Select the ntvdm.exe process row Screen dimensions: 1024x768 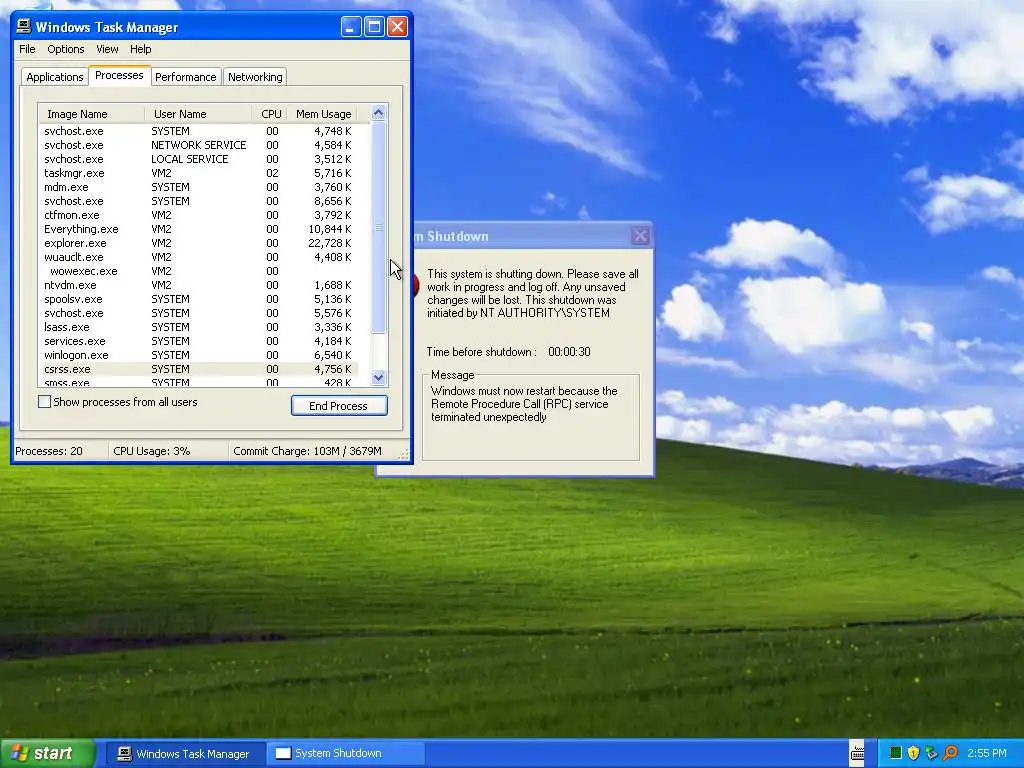198,285
